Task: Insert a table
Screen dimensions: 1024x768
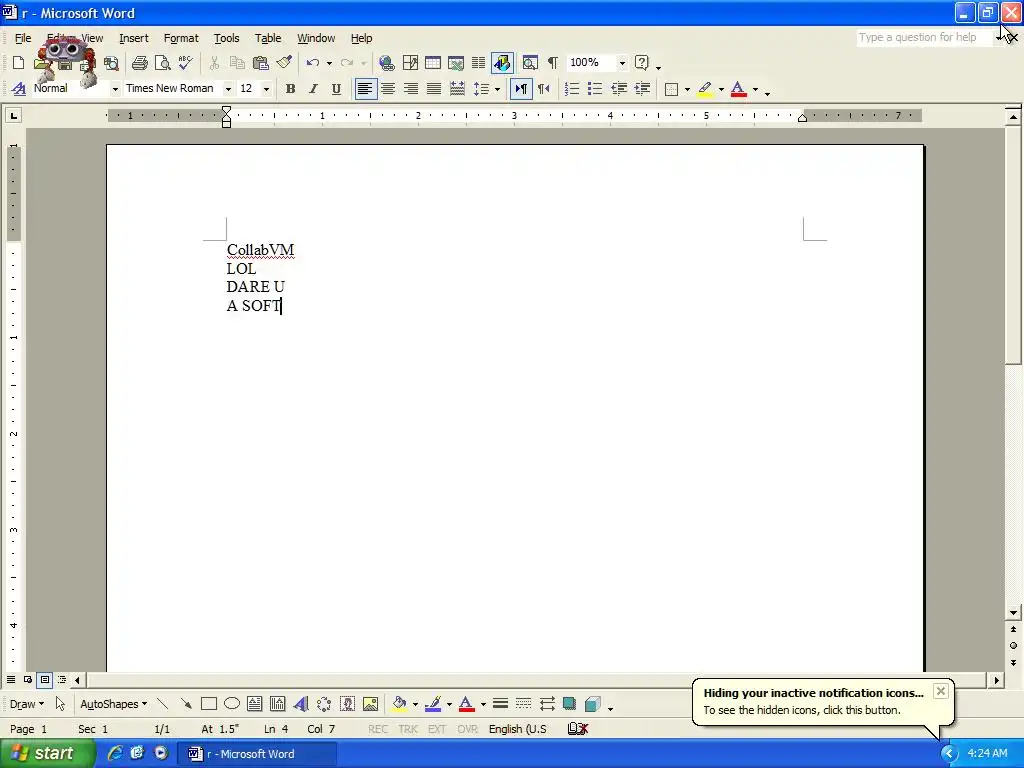Action: (x=433, y=63)
